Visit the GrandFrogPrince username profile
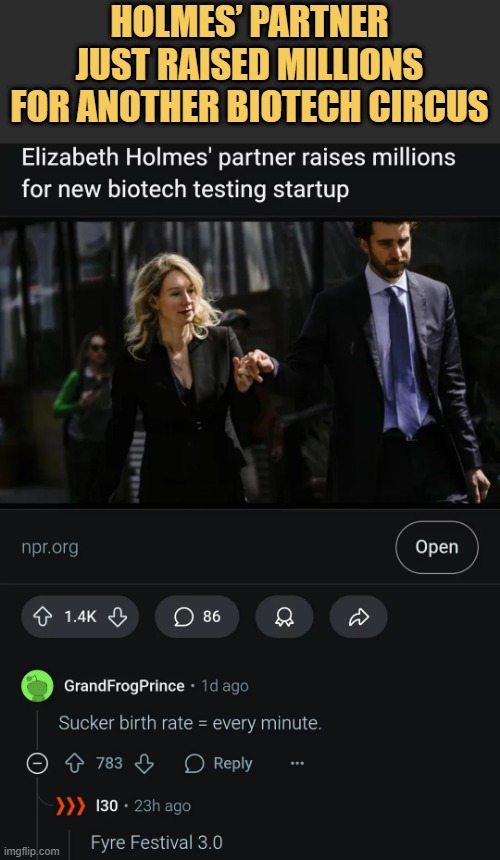The image size is (500, 860). [x=124, y=686]
